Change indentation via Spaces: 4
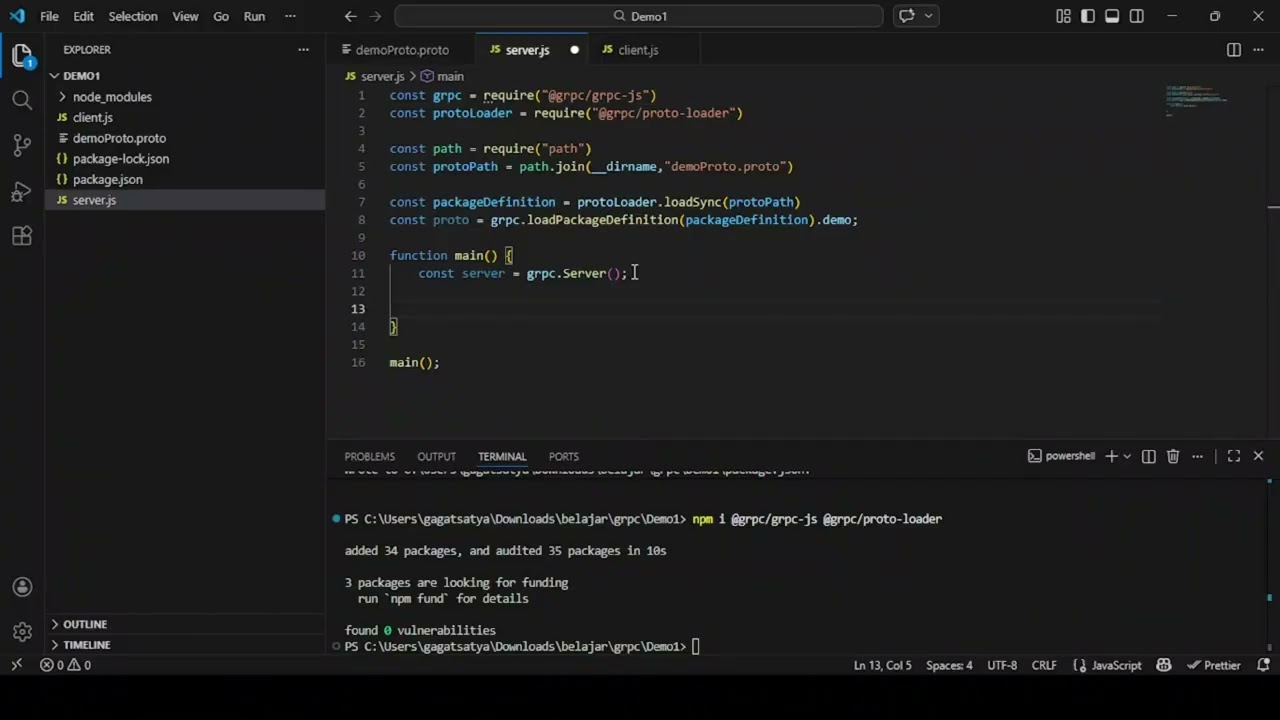Viewport: 1280px width, 720px height. click(949, 665)
